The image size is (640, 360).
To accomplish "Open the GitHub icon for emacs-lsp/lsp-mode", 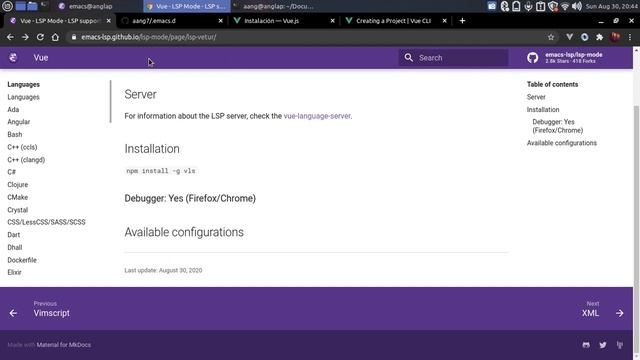I will tap(532, 58).
